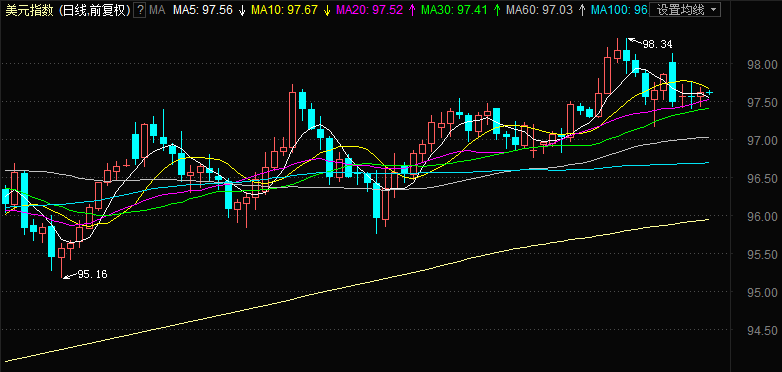Expand the arrow beside 设置均线

(x=713, y=9)
